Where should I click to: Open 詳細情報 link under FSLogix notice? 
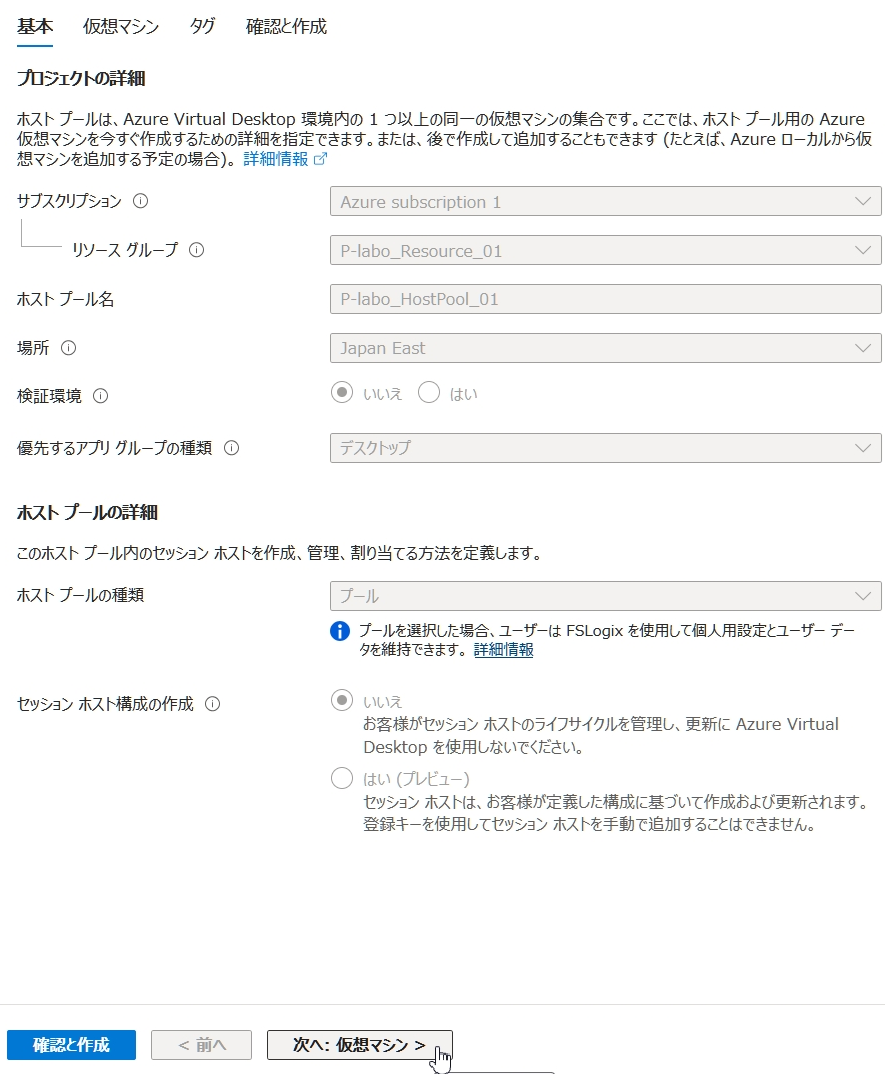click(503, 649)
